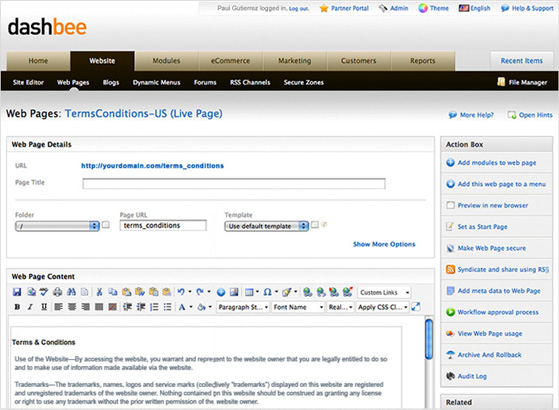The image size is (559, 410).
Task: Click the image manager icon
Action: (x=234, y=292)
